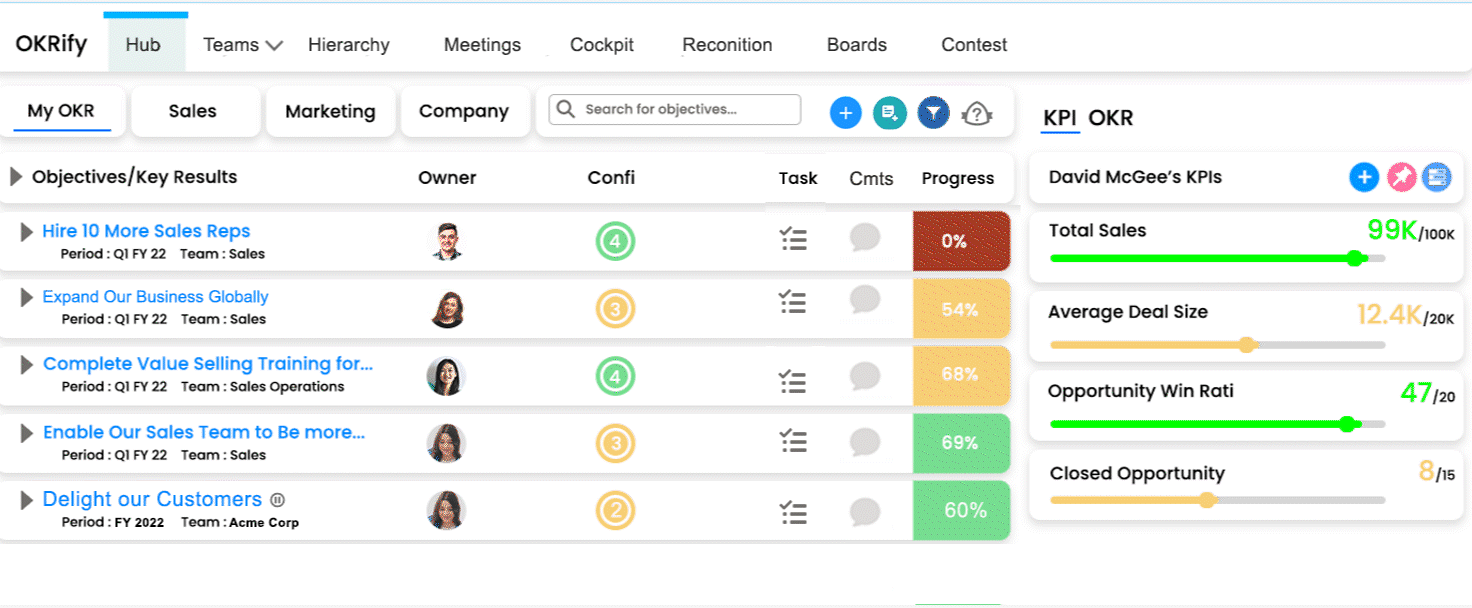The image size is (1472, 608).
Task: Click the help badge question mark icon
Action: pyautogui.click(x=977, y=114)
